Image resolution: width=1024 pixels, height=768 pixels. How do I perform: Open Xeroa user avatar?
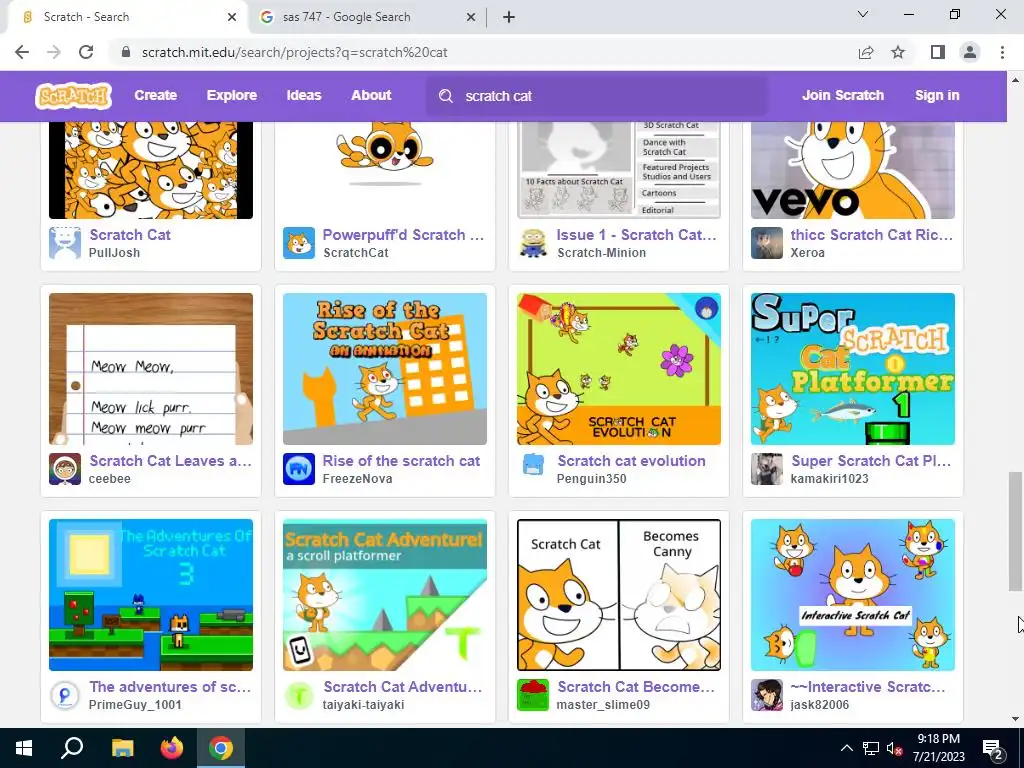coord(767,243)
